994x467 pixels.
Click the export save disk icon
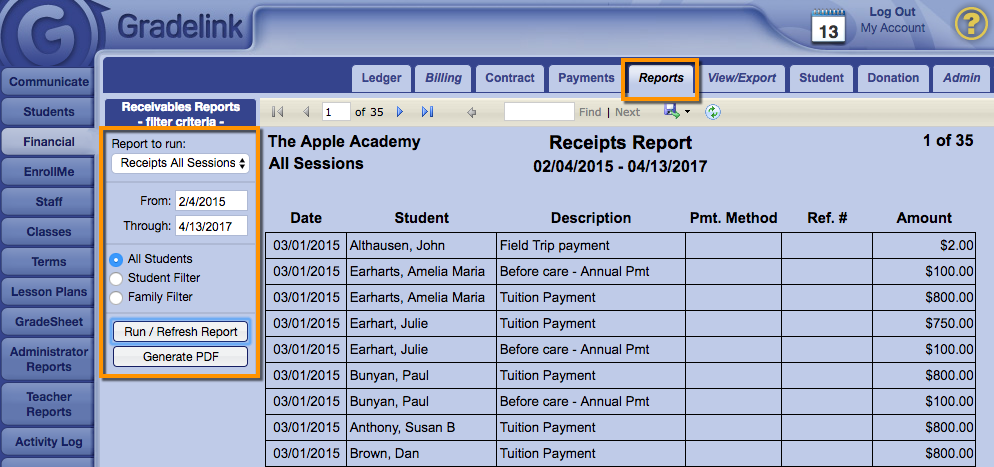[x=672, y=111]
